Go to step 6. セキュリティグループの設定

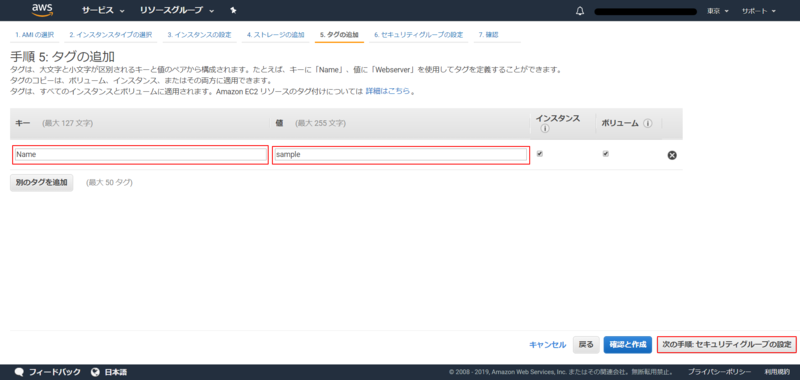(x=418, y=35)
